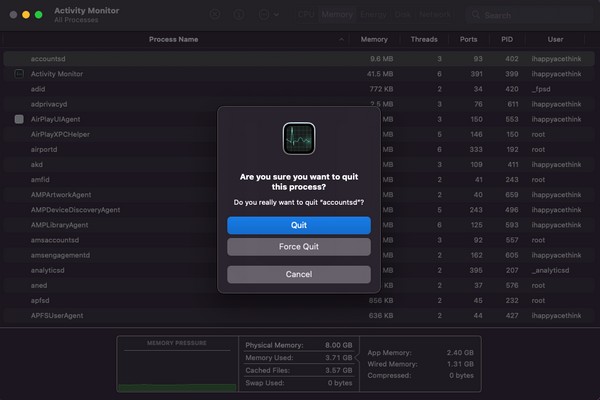Select the airportd process
Image resolution: width=600 pixels, height=400 pixels.
[x=44, y=150]
